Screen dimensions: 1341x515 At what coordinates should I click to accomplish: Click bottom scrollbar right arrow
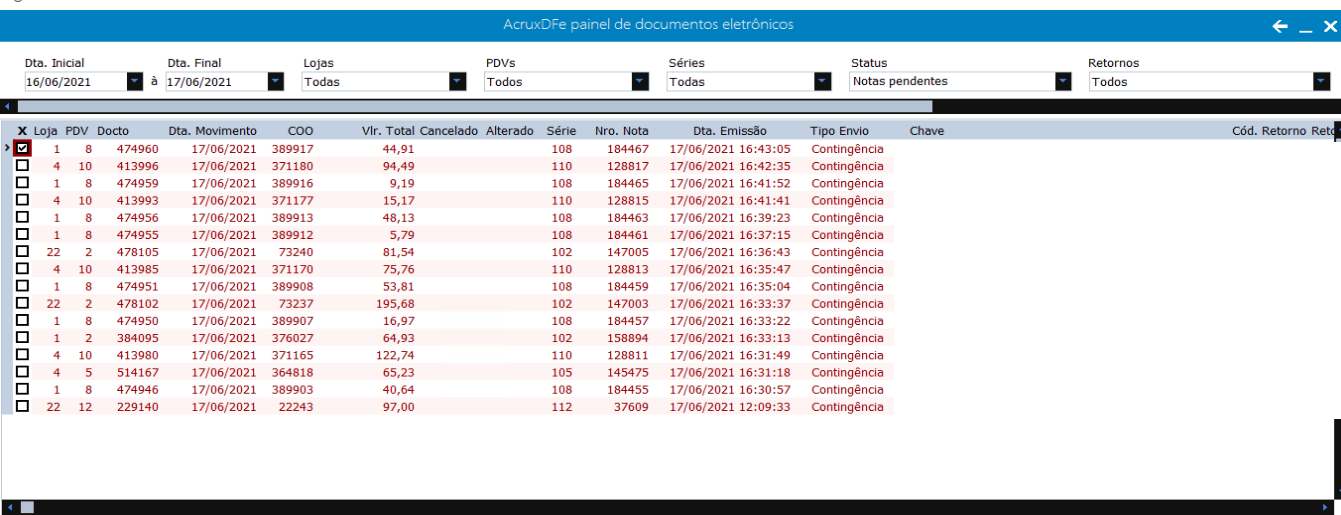(x=1325, y=507)
